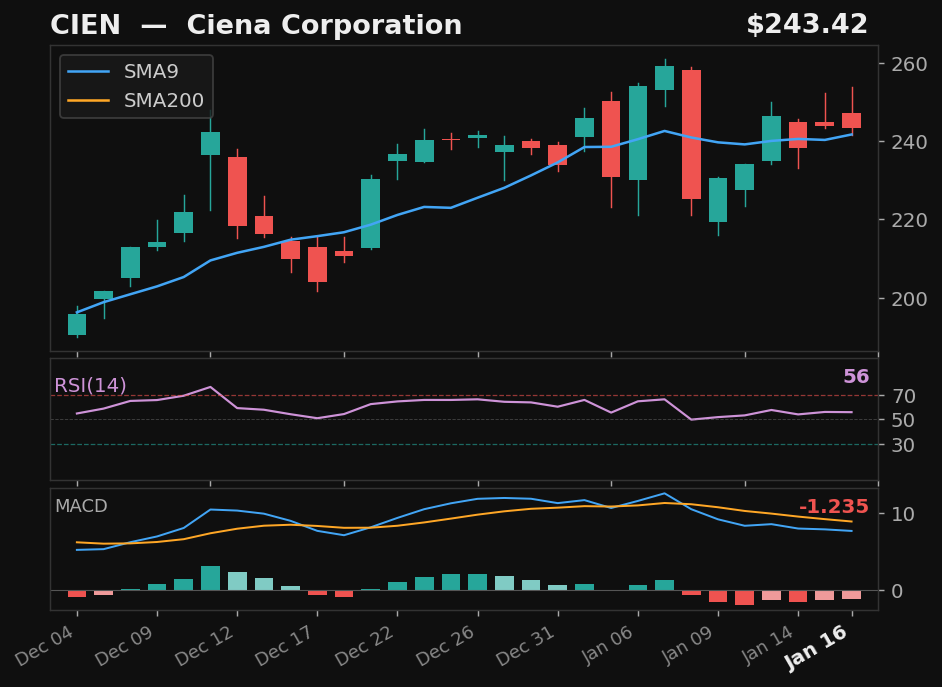Click the RSI value 56
Image resolution: width=942 pixels, height=687 pixels.
856,377
